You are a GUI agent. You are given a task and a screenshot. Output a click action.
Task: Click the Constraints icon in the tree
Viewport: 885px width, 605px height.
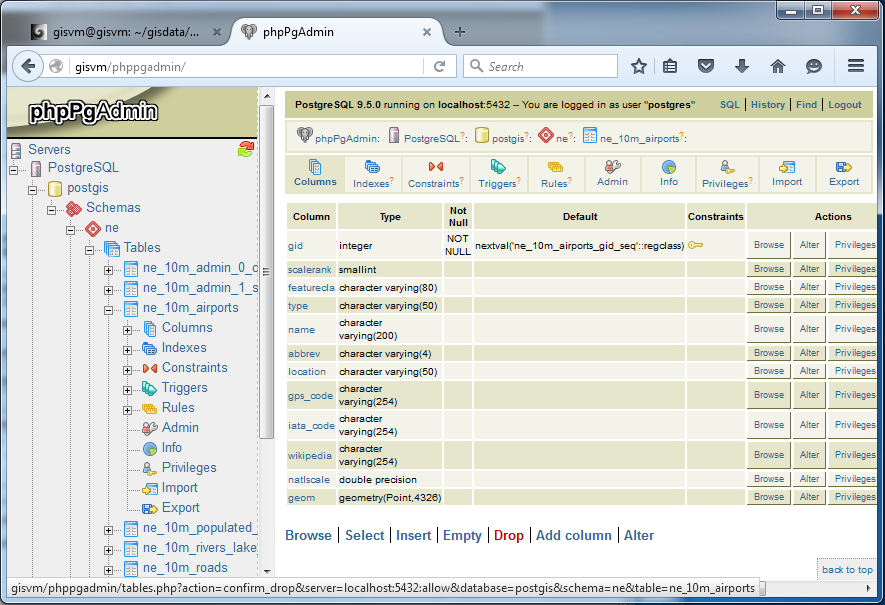150,368
